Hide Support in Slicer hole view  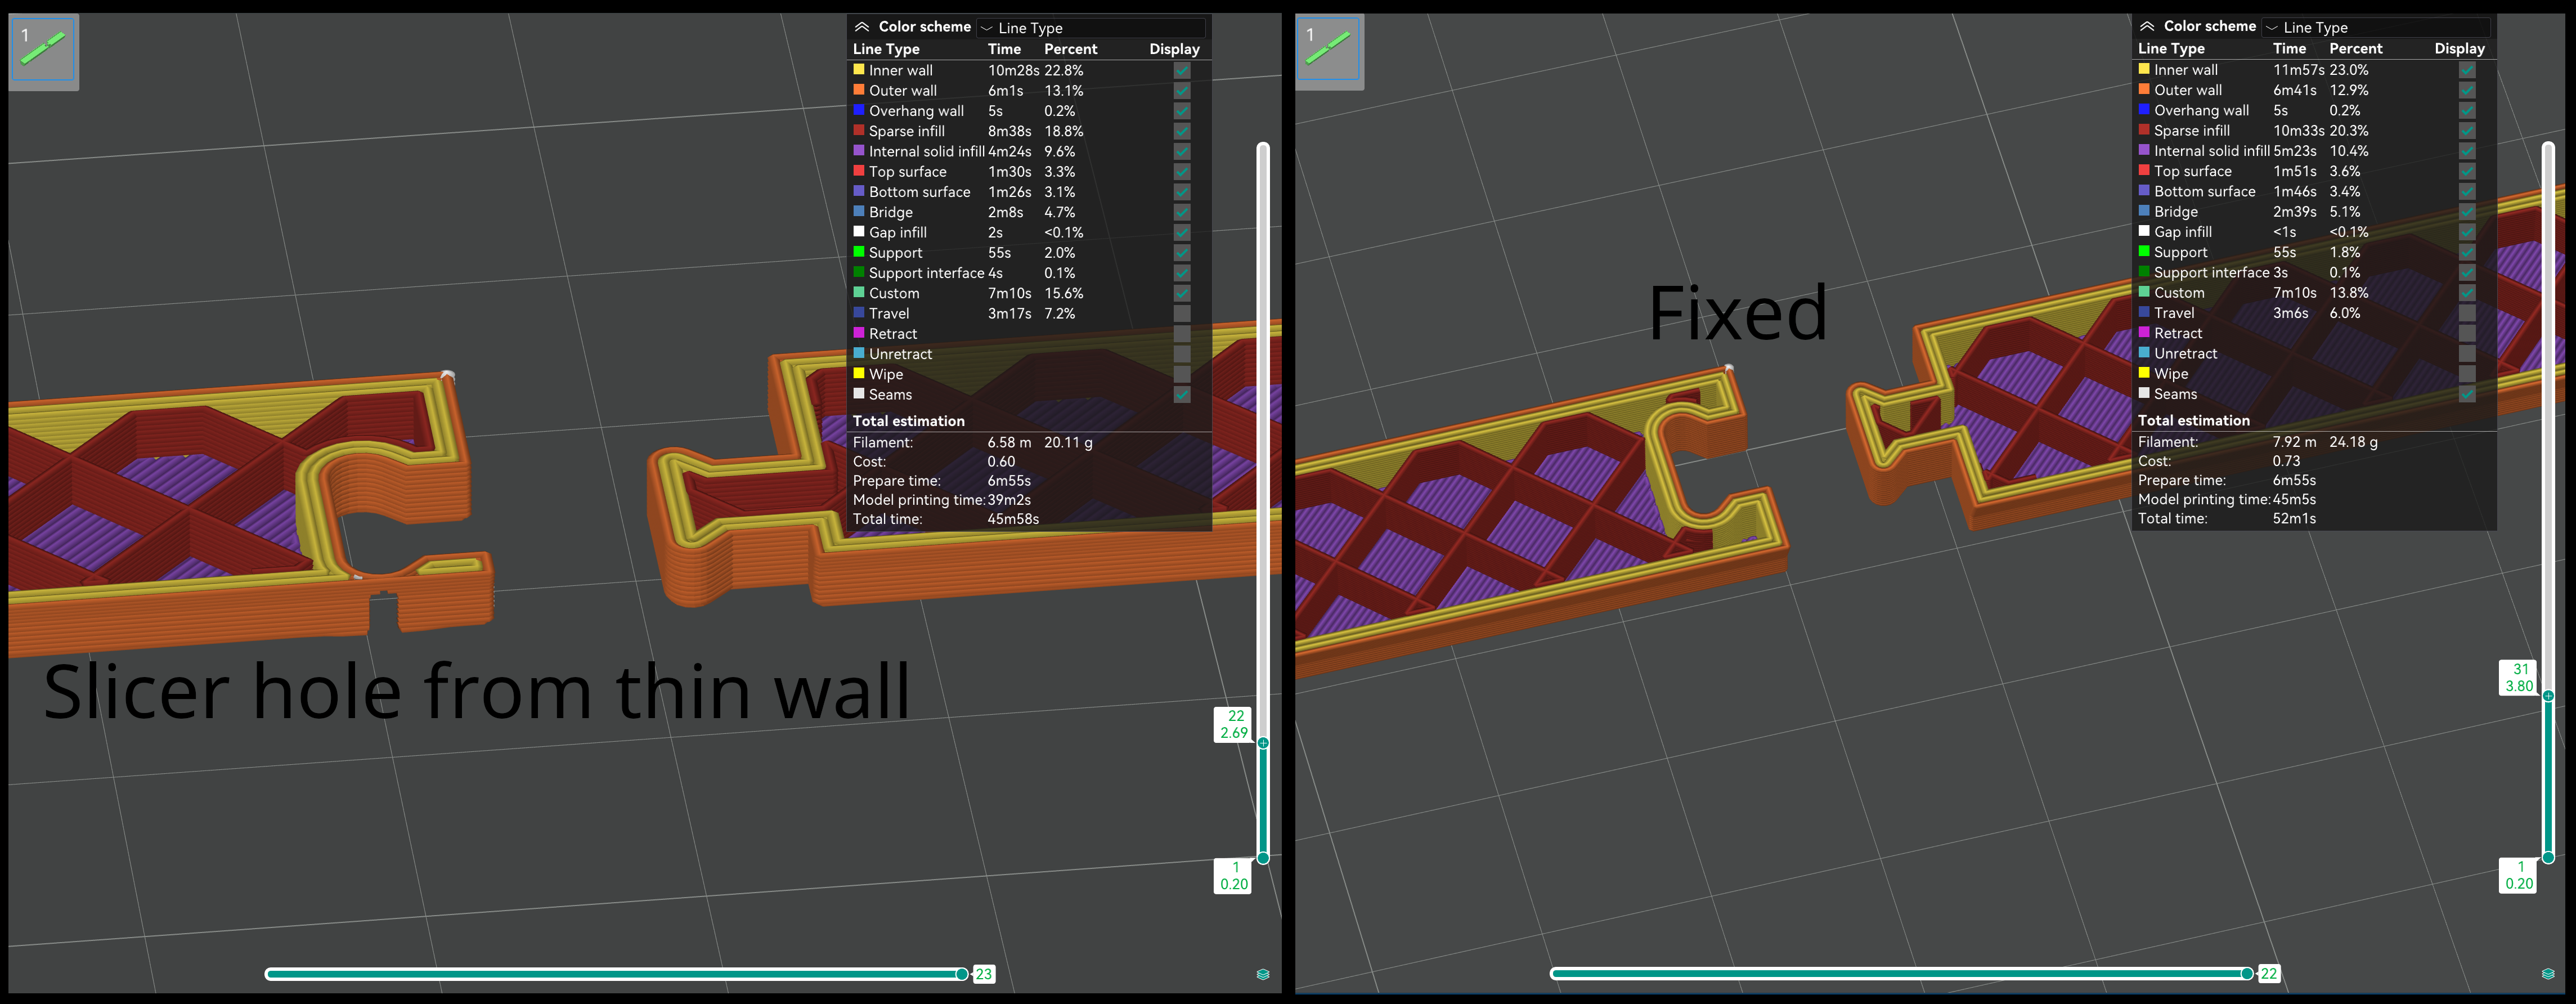point(1182,253)
